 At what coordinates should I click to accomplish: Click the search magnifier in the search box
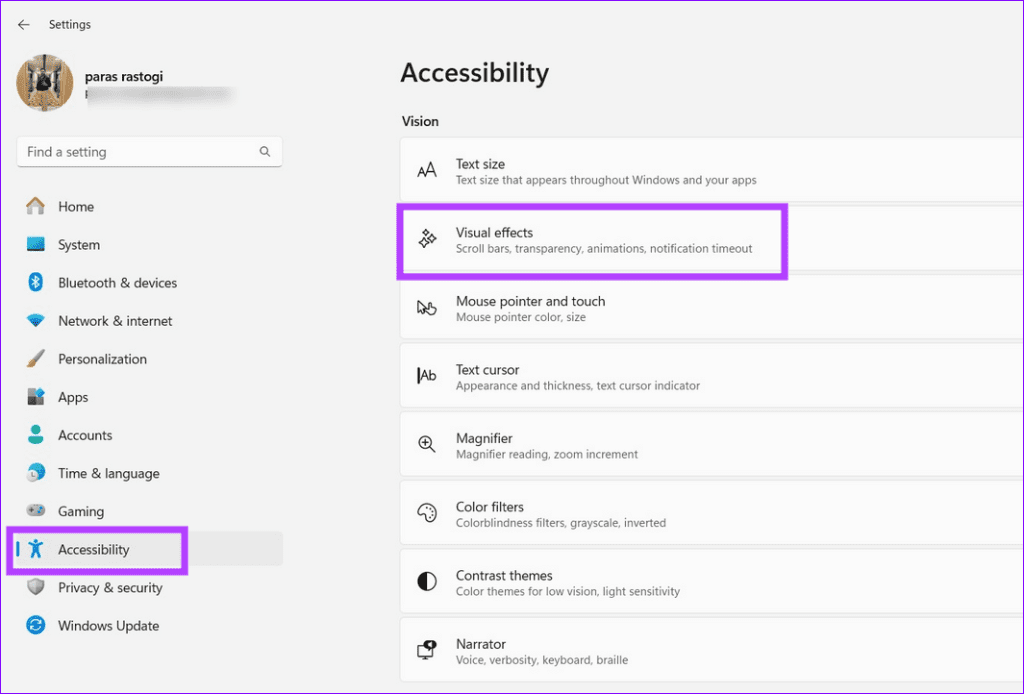coord(264,151)
